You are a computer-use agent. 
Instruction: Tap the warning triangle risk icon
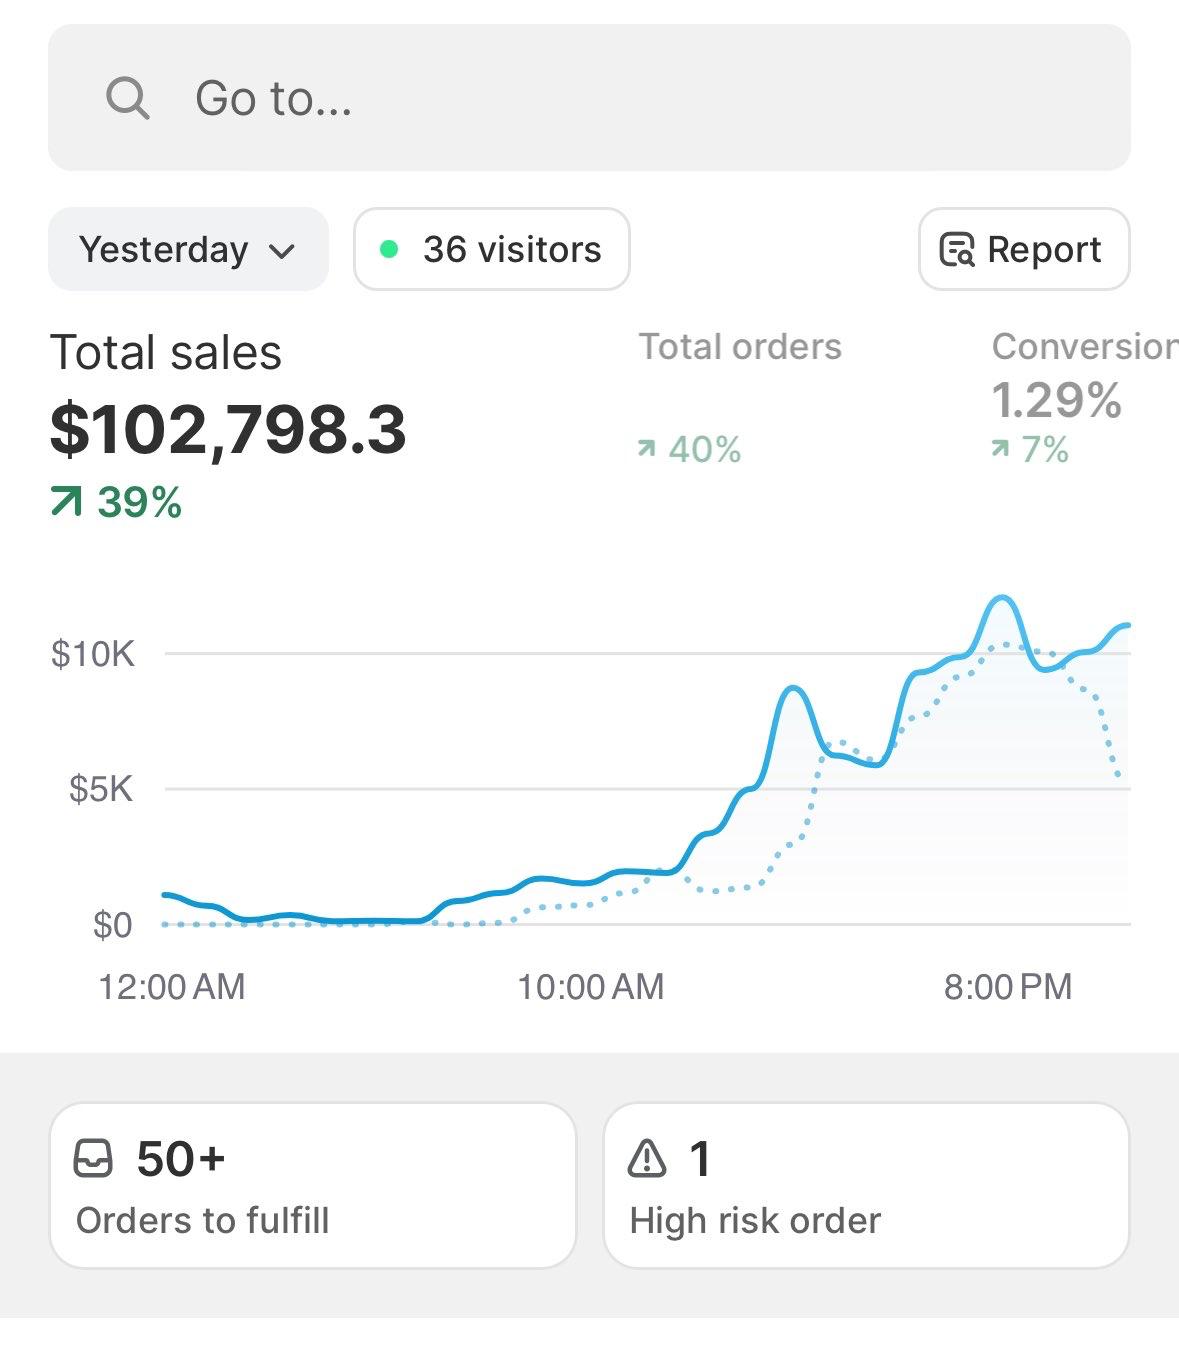click(x=647, y=1159)
